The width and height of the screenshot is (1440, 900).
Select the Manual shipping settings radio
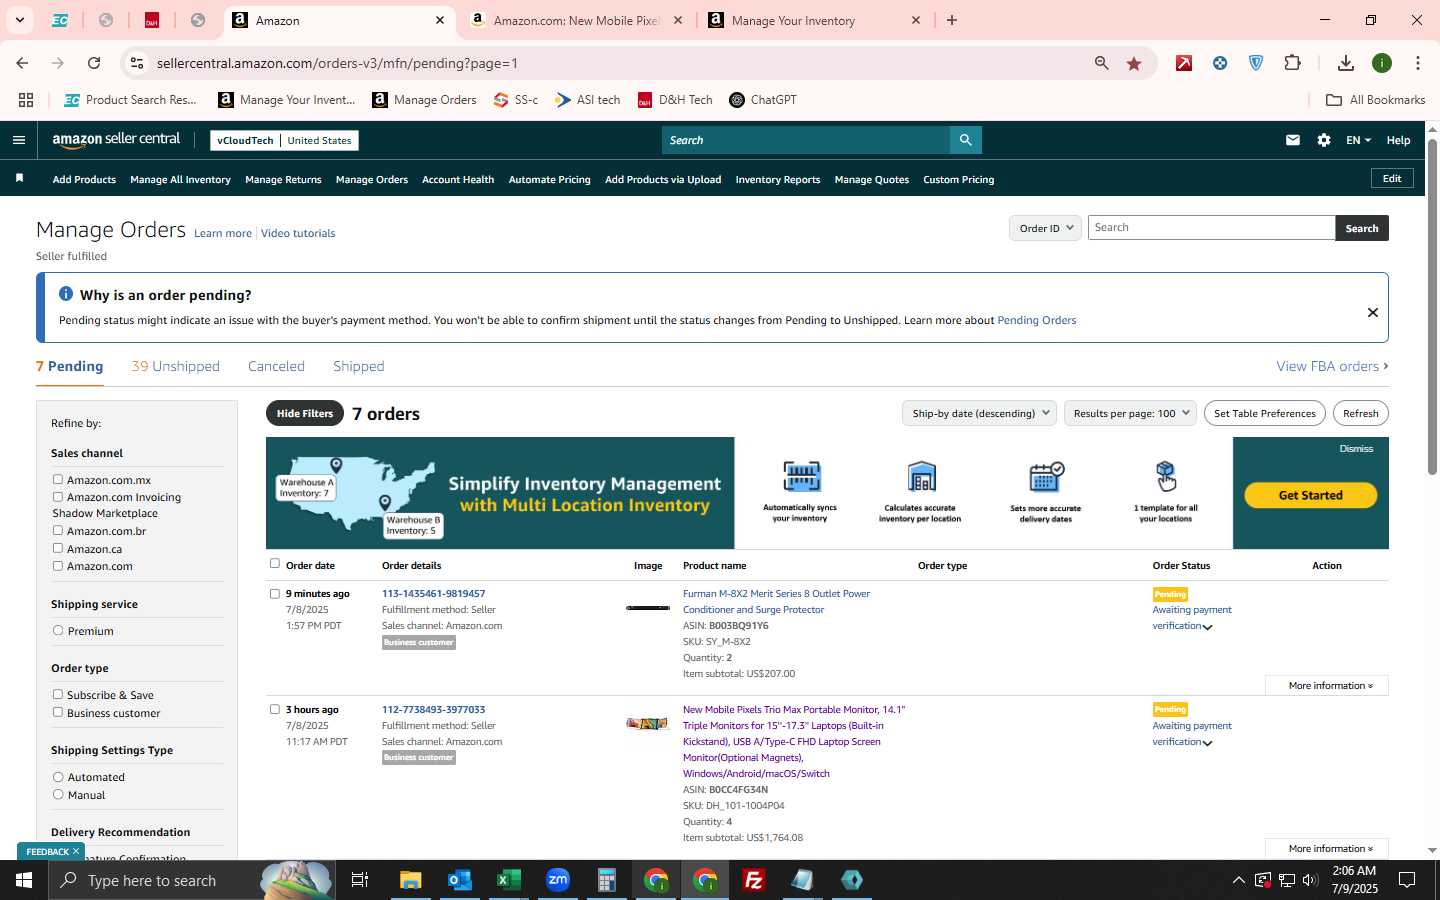[58, 795]
